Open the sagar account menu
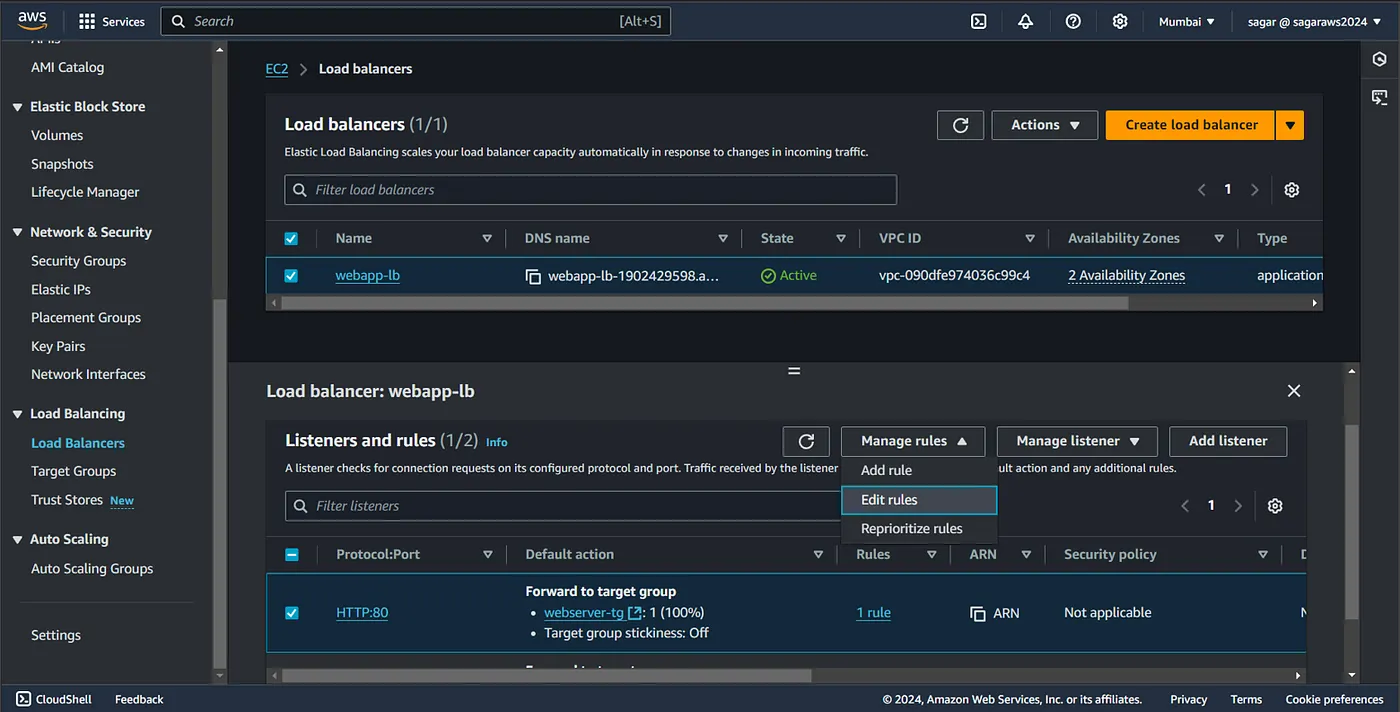This screenshot has height=712, width=1400. click(1314, 21)
